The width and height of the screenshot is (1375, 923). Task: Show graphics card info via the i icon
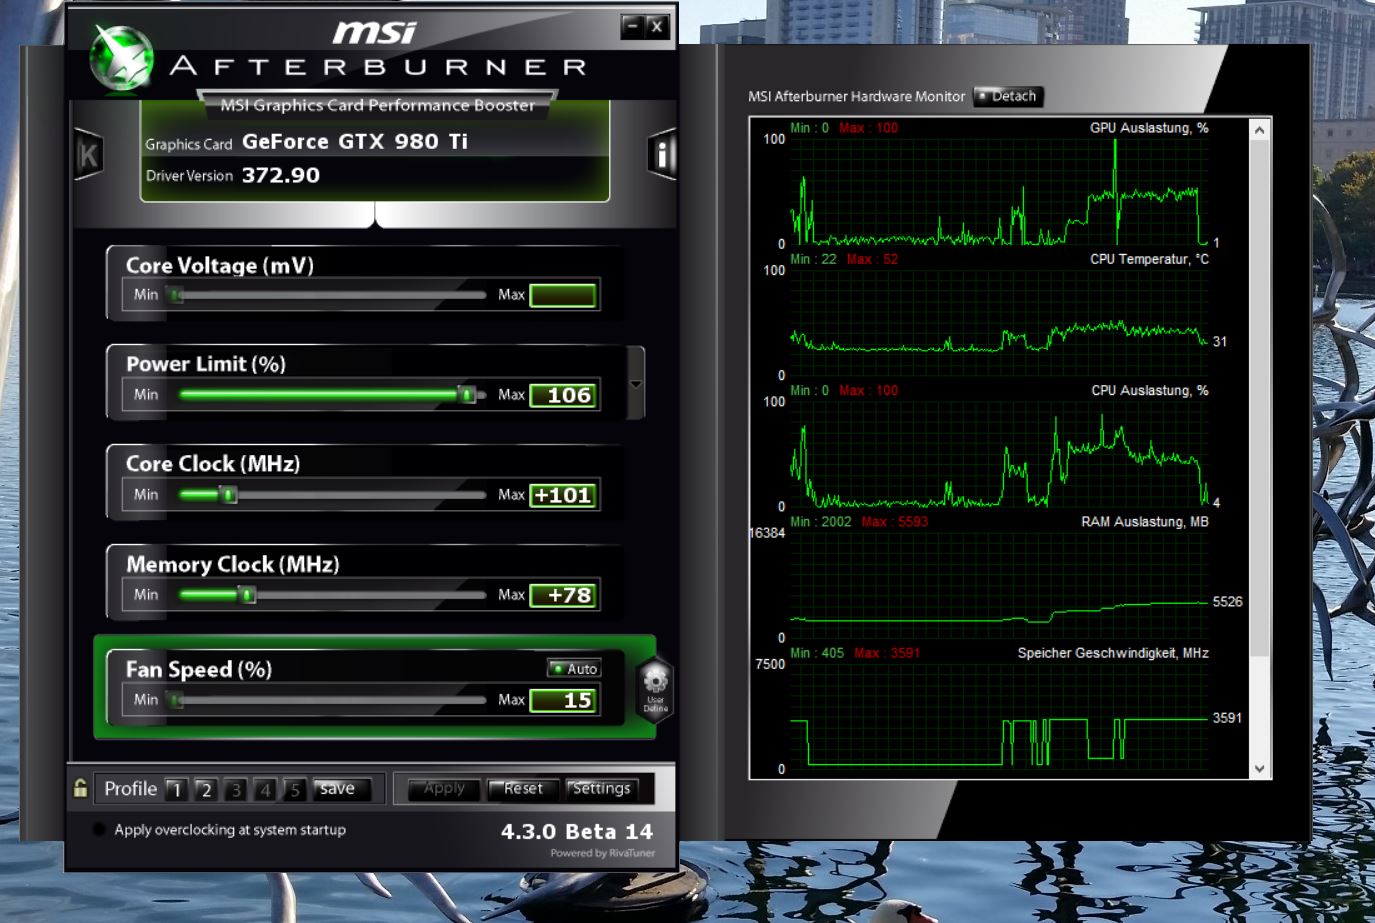(662, 154)
